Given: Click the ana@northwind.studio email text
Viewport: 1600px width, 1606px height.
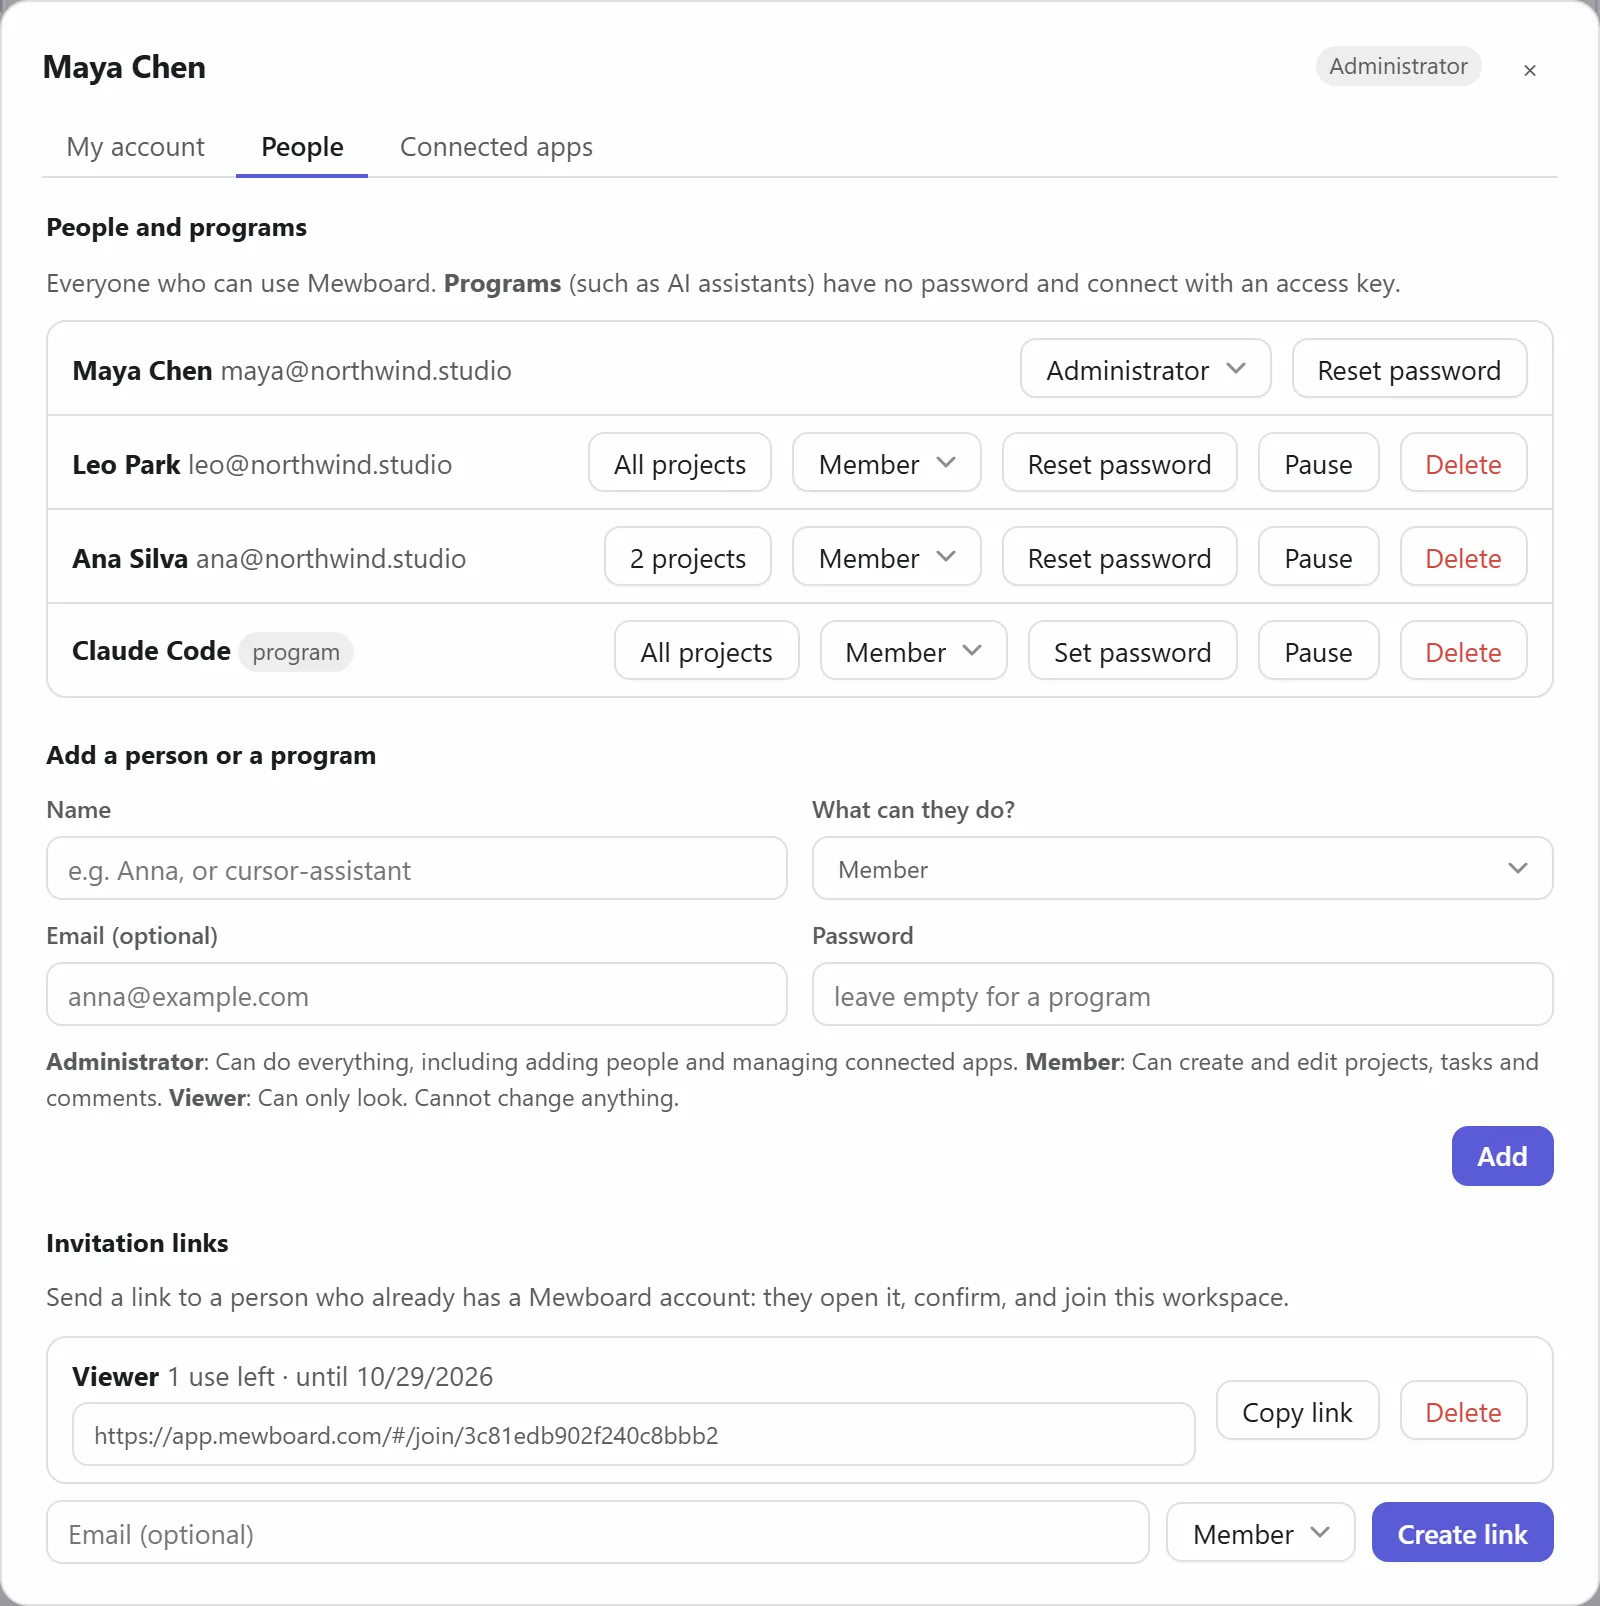Looking at the screenshot, I should 331,558.
